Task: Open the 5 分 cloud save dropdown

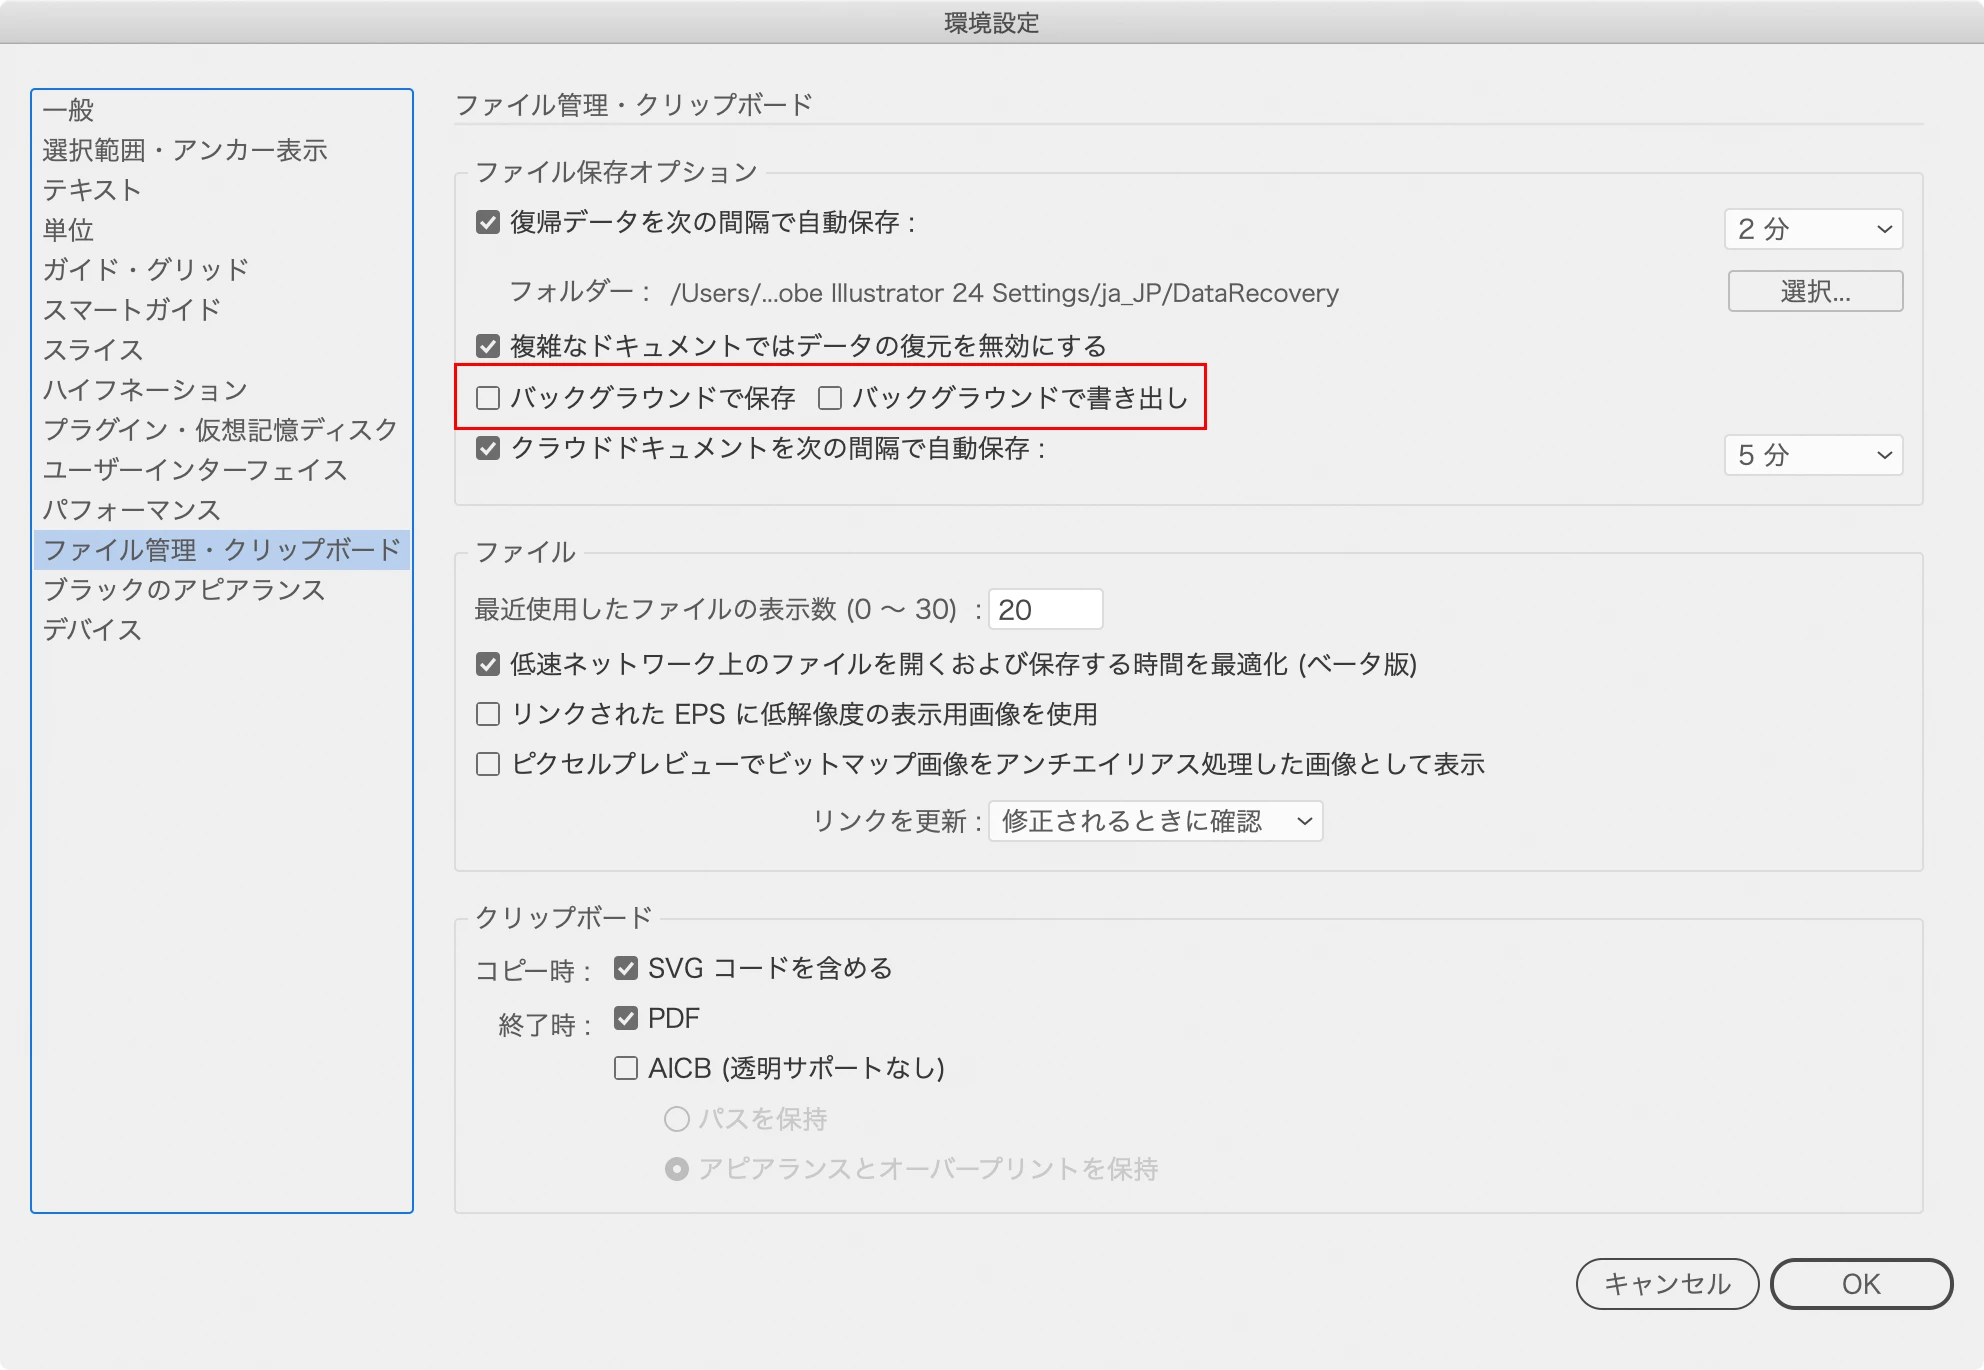Action: [x=1813, y=455]
